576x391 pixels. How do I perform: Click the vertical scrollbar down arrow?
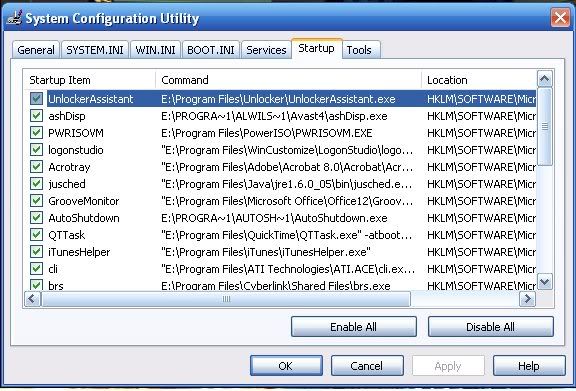[x=545, y=282]
